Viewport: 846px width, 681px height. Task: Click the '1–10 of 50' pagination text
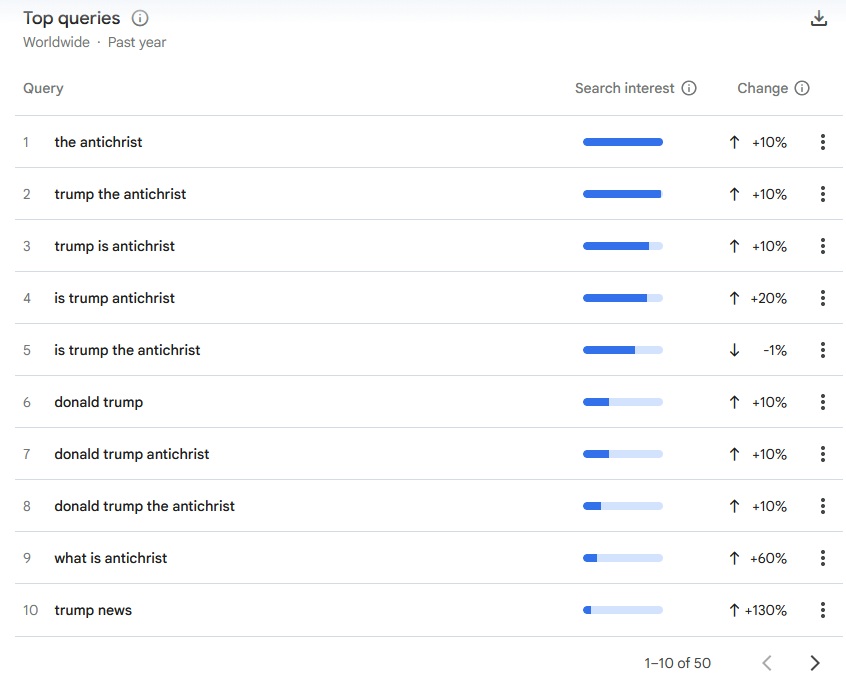pos(677,663)
